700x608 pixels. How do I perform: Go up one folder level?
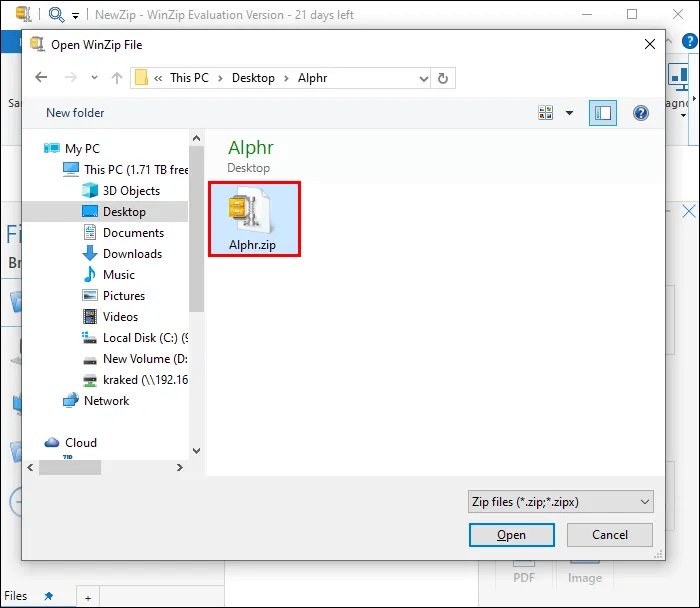click(117, 78)
